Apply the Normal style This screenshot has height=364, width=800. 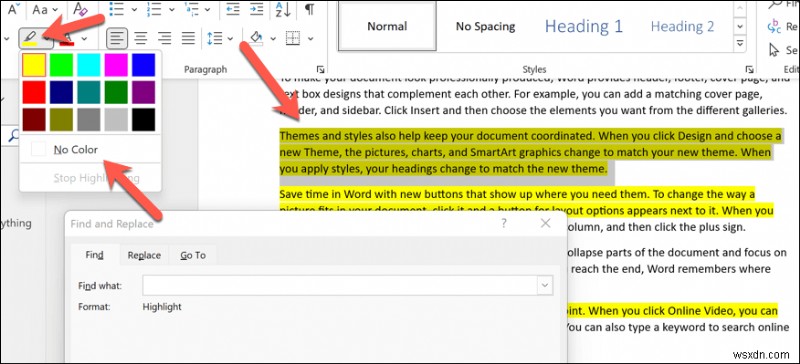click(x=387, y=26)
